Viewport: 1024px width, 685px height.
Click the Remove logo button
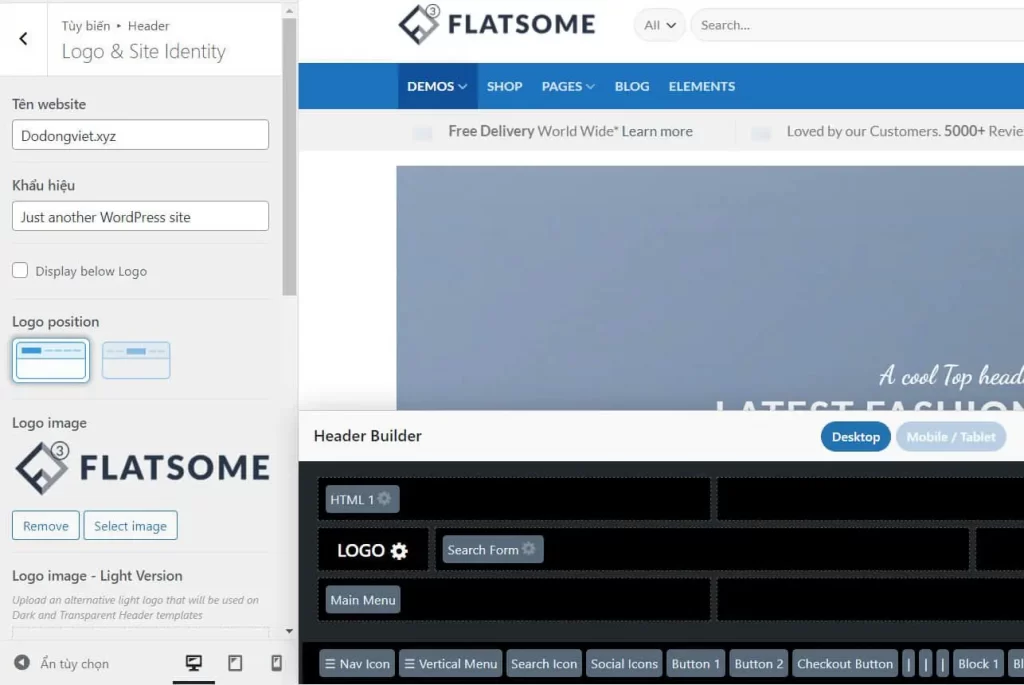point(45,525)
